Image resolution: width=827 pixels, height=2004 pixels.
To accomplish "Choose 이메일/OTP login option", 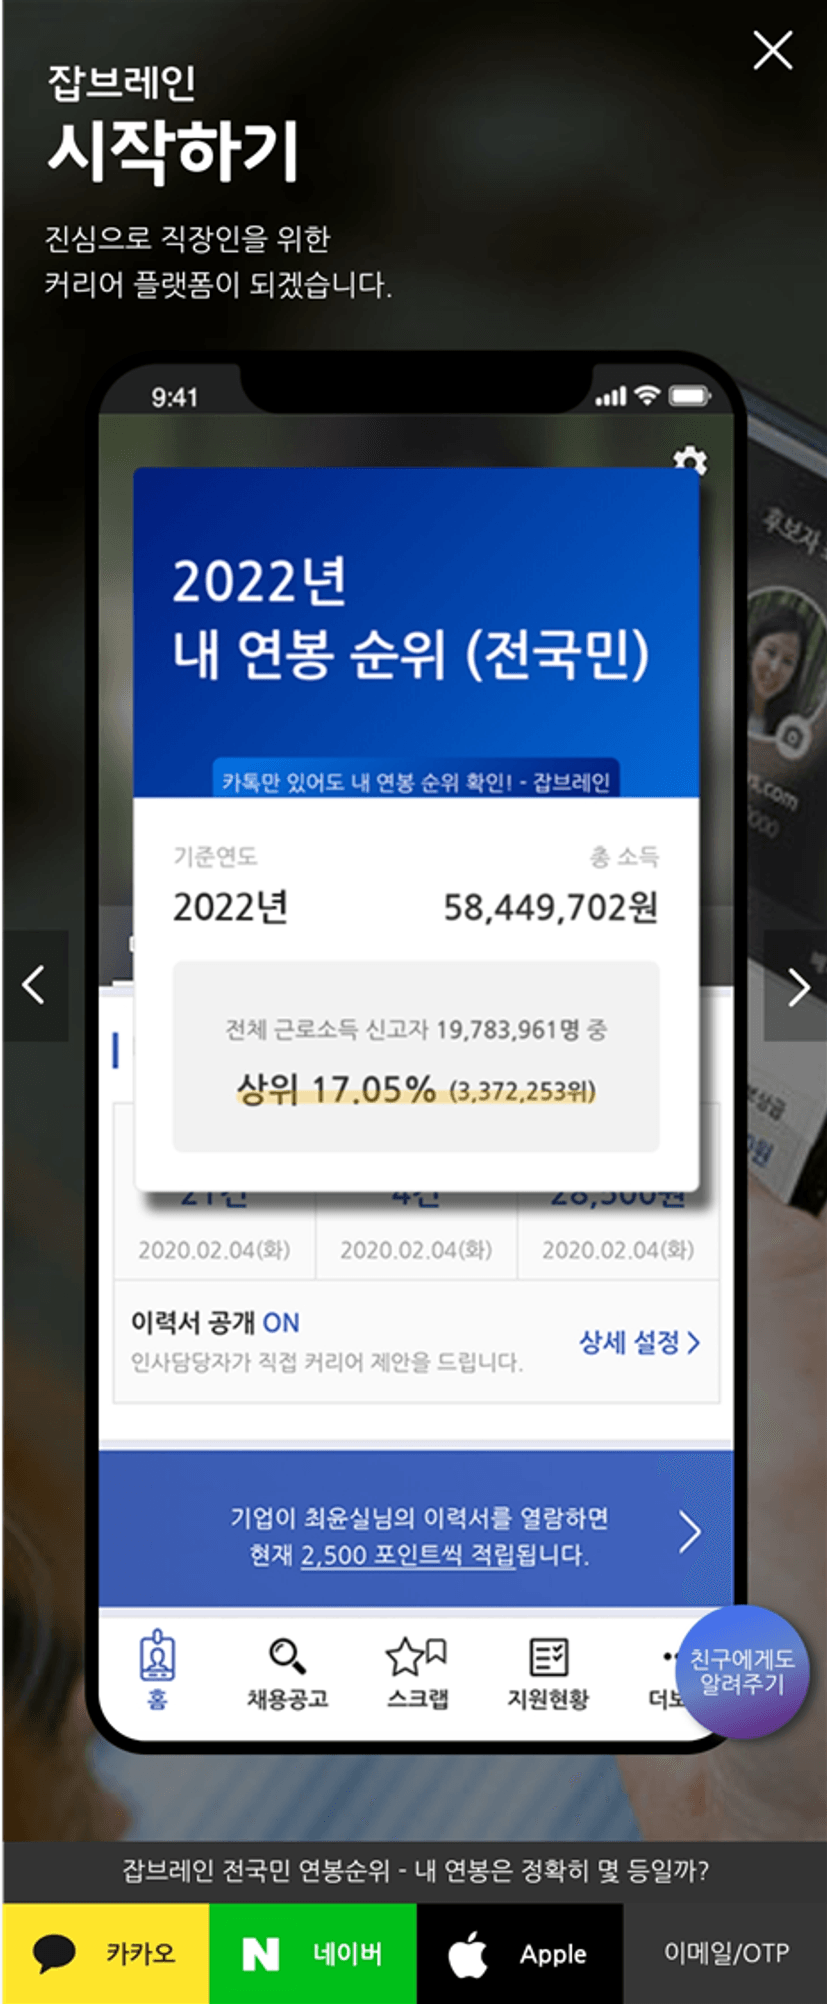I will click(726, 1953).
